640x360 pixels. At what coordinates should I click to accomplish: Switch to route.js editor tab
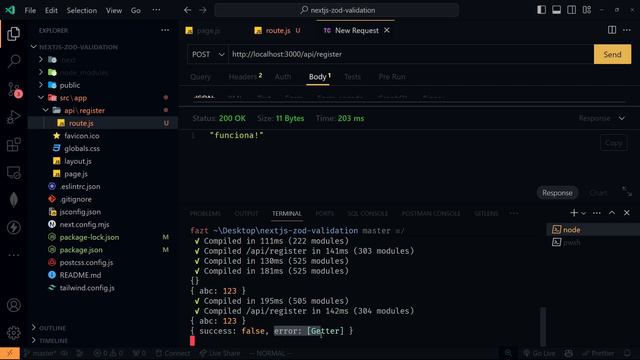tap(278, 31)
